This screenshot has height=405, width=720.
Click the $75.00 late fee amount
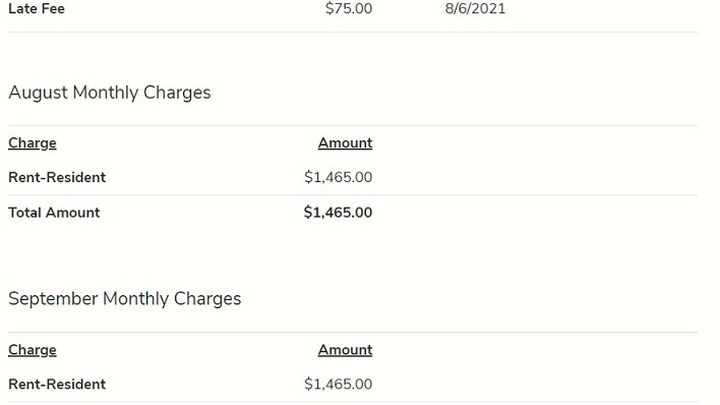click(349, 8)
